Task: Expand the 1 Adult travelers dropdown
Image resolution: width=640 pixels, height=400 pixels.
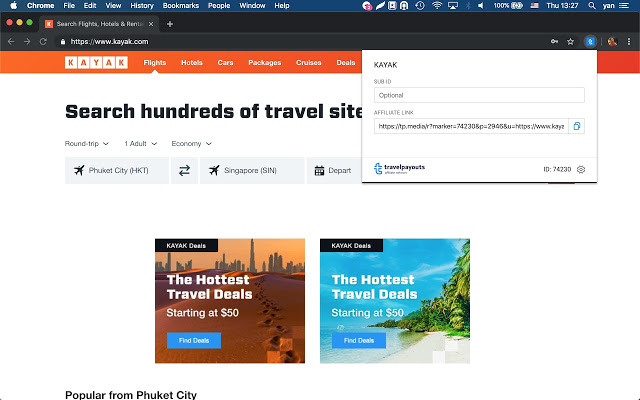Action: 140,144
